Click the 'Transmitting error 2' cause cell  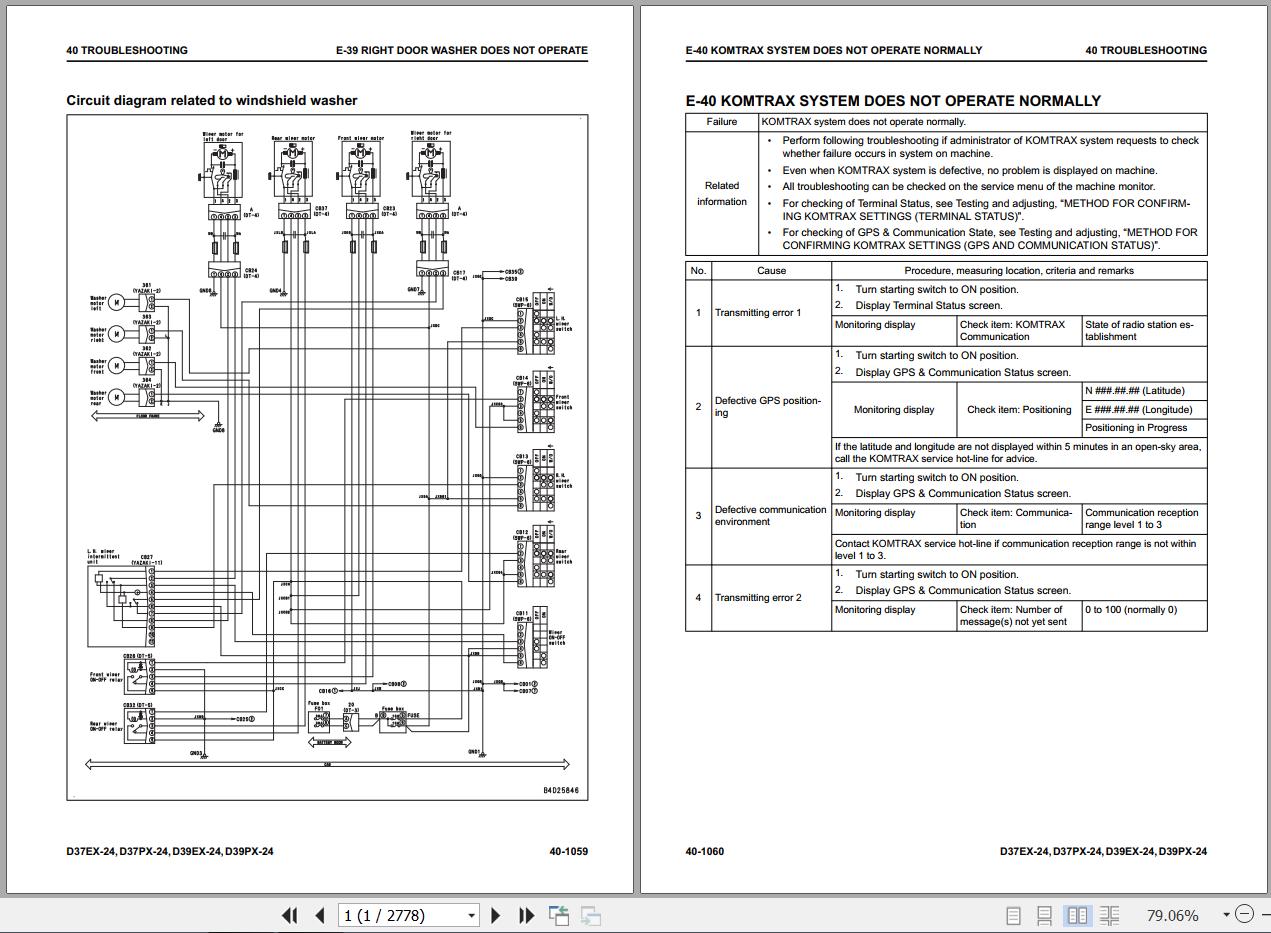(x=771, y=598)
